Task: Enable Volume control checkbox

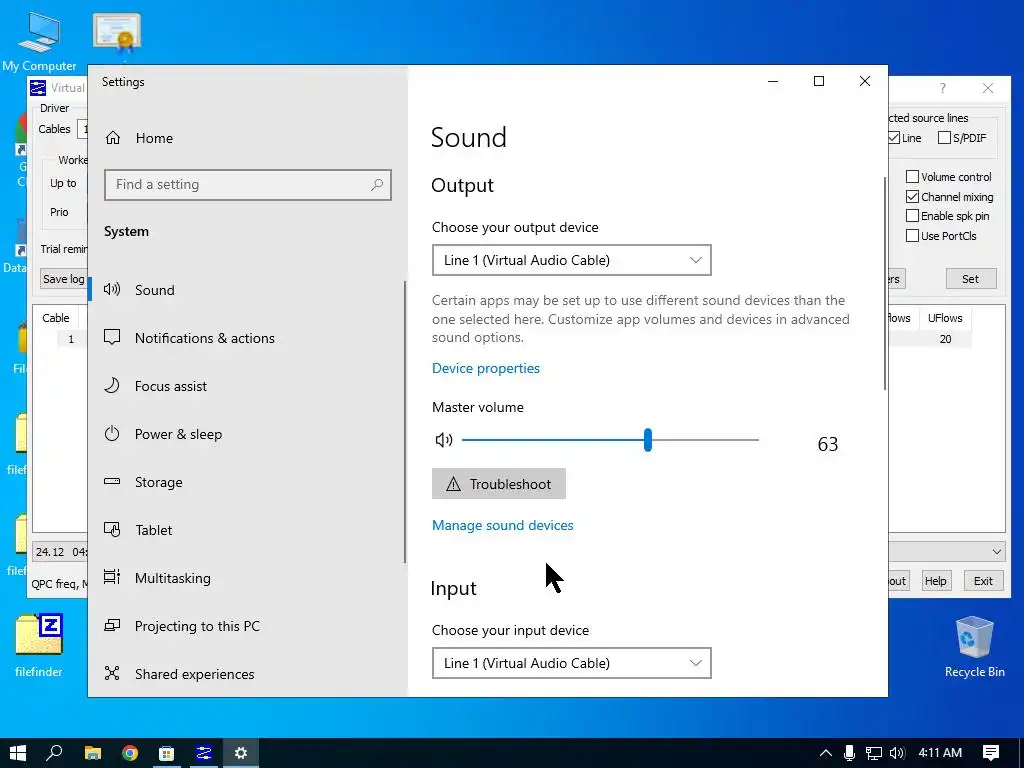Action: pos(912,177)
